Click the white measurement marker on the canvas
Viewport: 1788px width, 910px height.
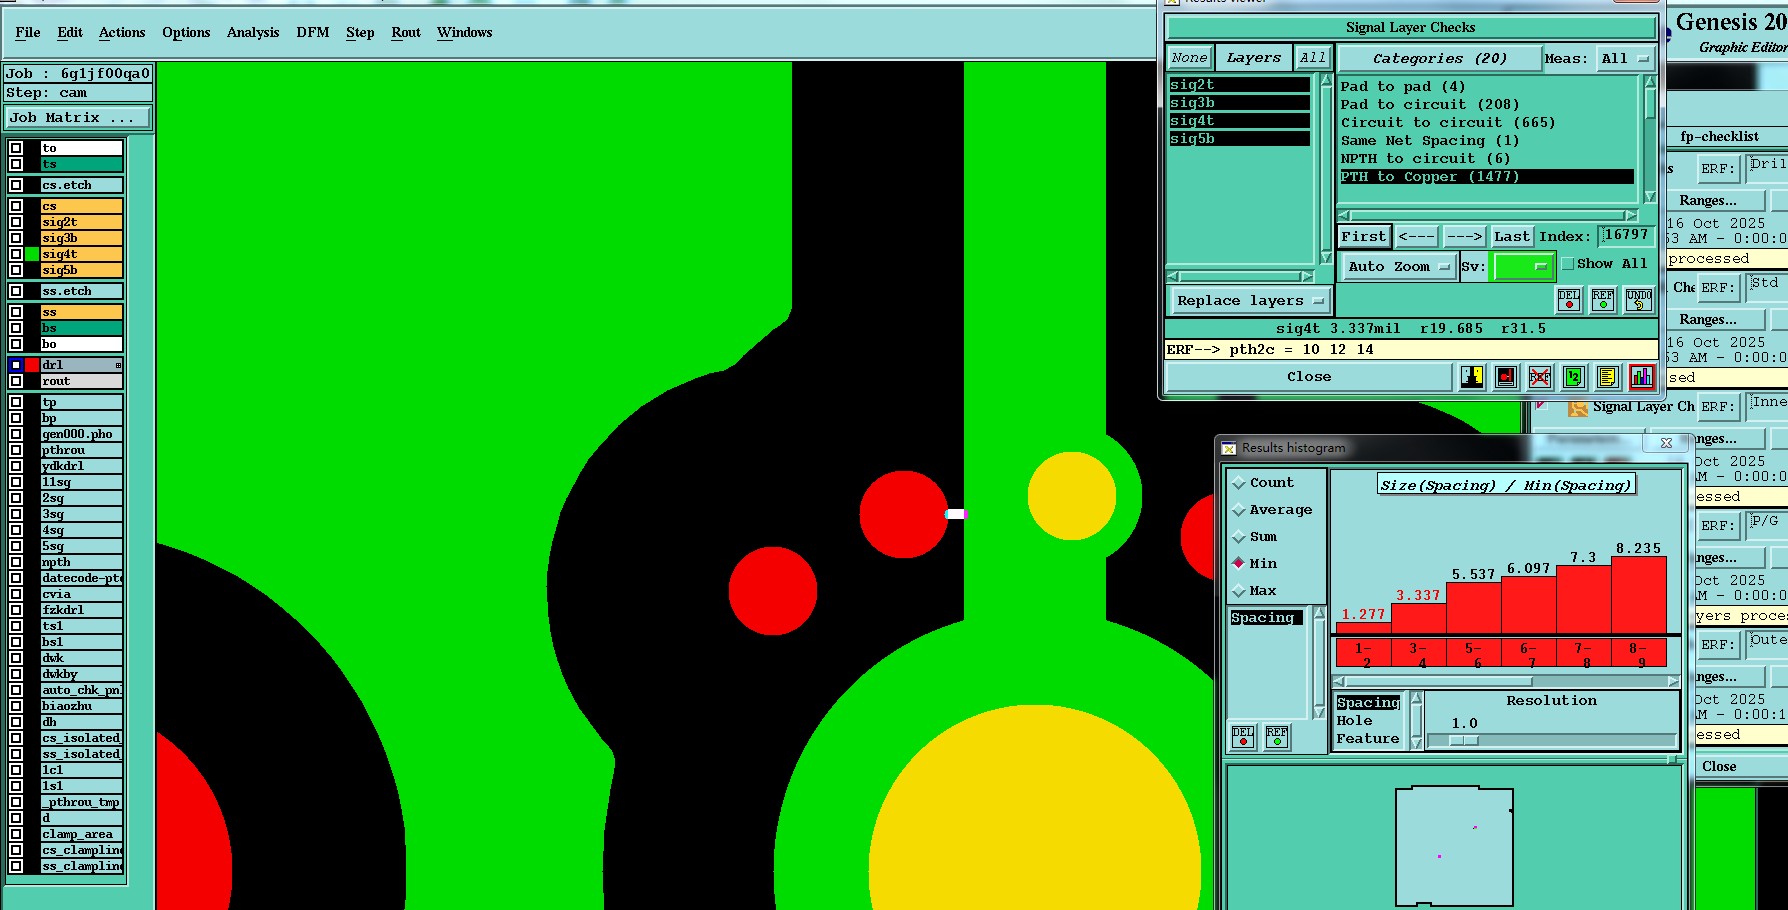(x=956, y=514)
